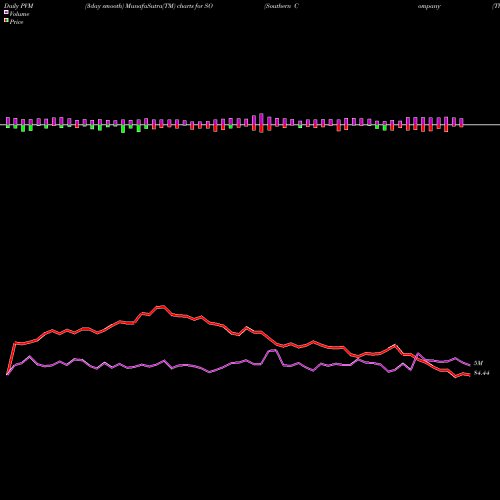Click the 84.44 price end label
The image size is (500, 500).
(482, 373)
